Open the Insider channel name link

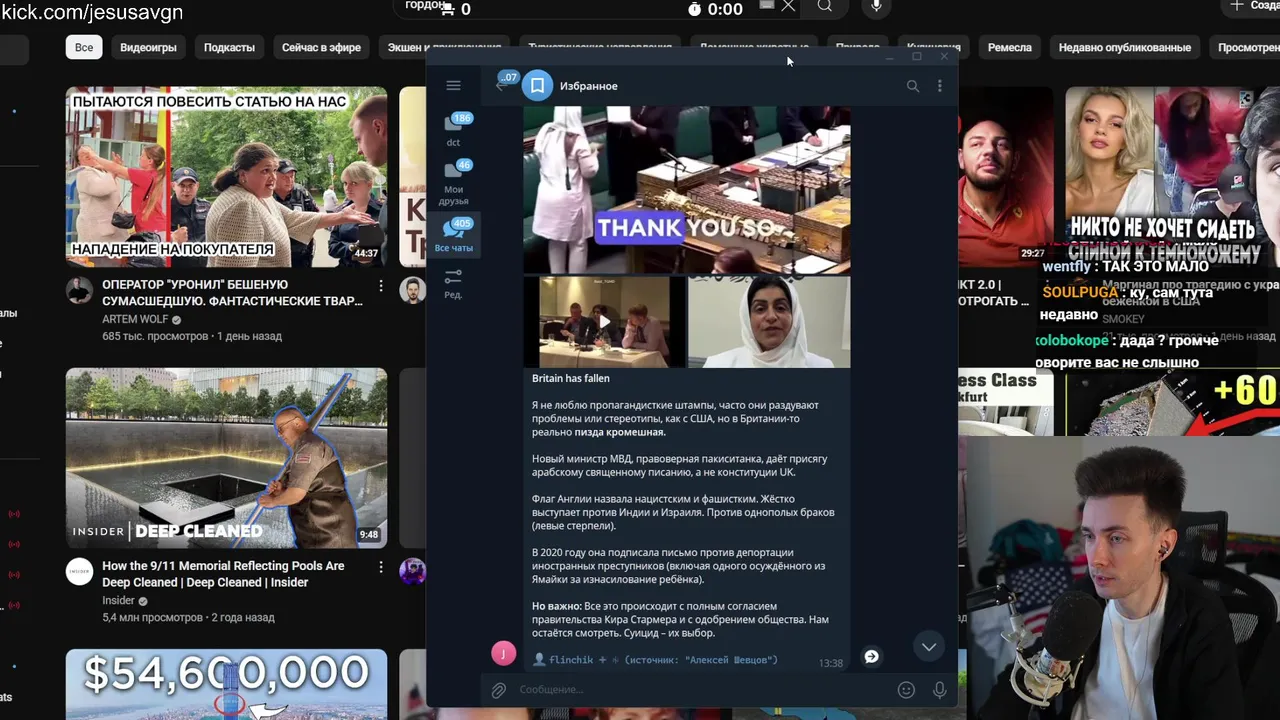click(118, 601)
